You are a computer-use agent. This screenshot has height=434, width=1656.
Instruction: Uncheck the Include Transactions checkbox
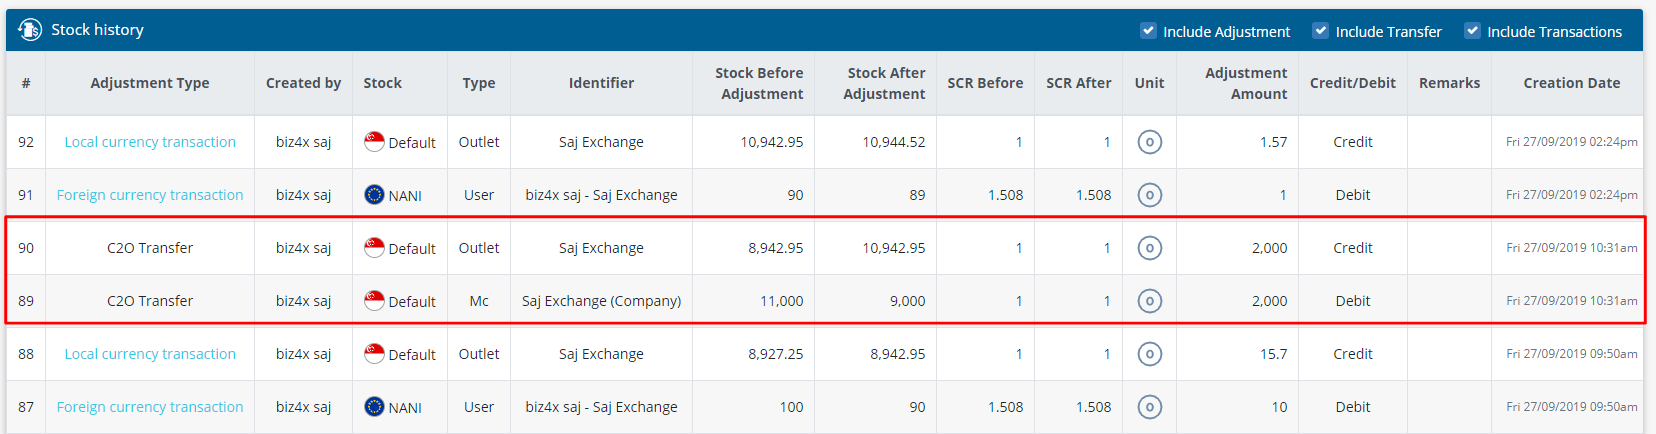click(x=1472, y=31)
